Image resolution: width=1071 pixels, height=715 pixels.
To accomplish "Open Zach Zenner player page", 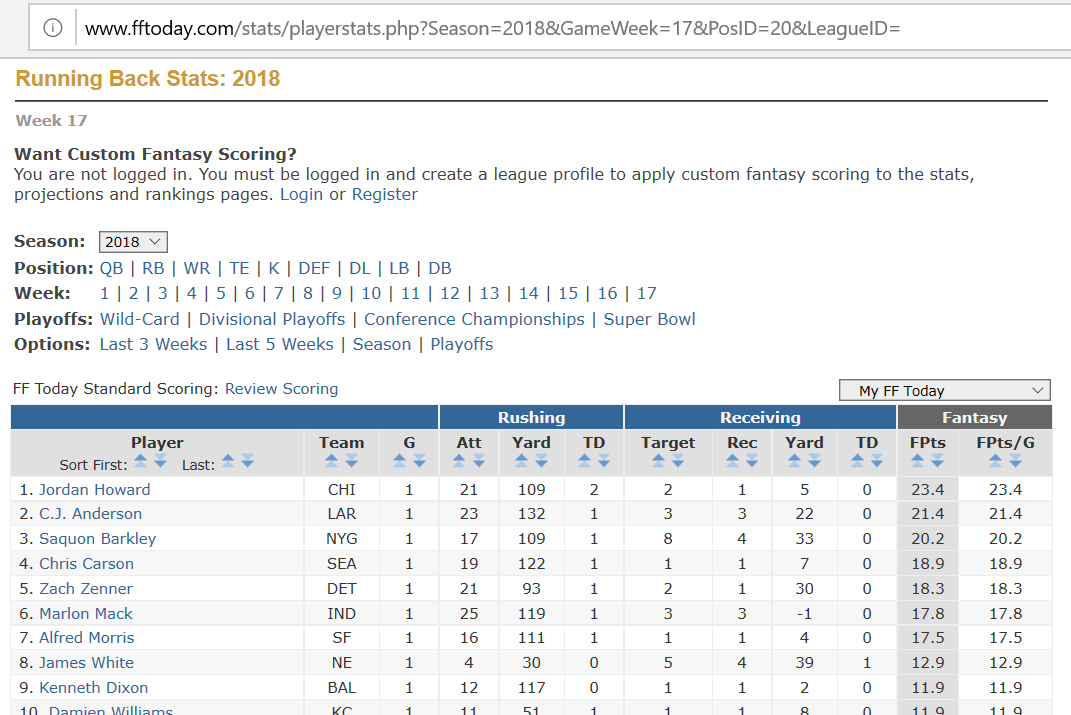I will coord(85,589).
